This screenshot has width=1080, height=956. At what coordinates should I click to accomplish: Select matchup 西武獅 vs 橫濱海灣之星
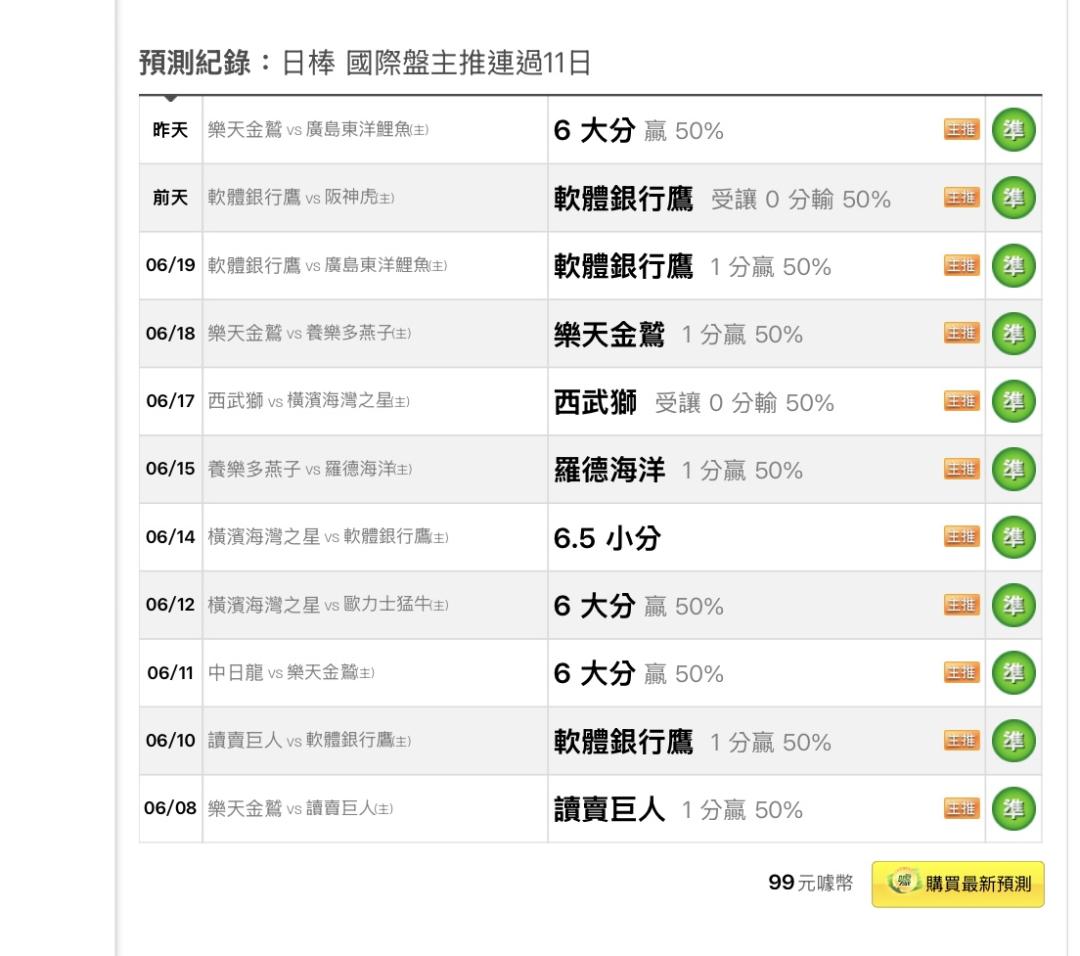[309, 401]
